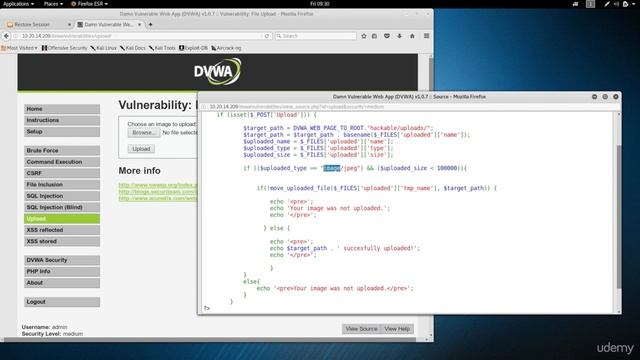This screenshot has width=640, height=360.
Task: Click highlighted 'image' text in source code
Action: pos(331,168)
